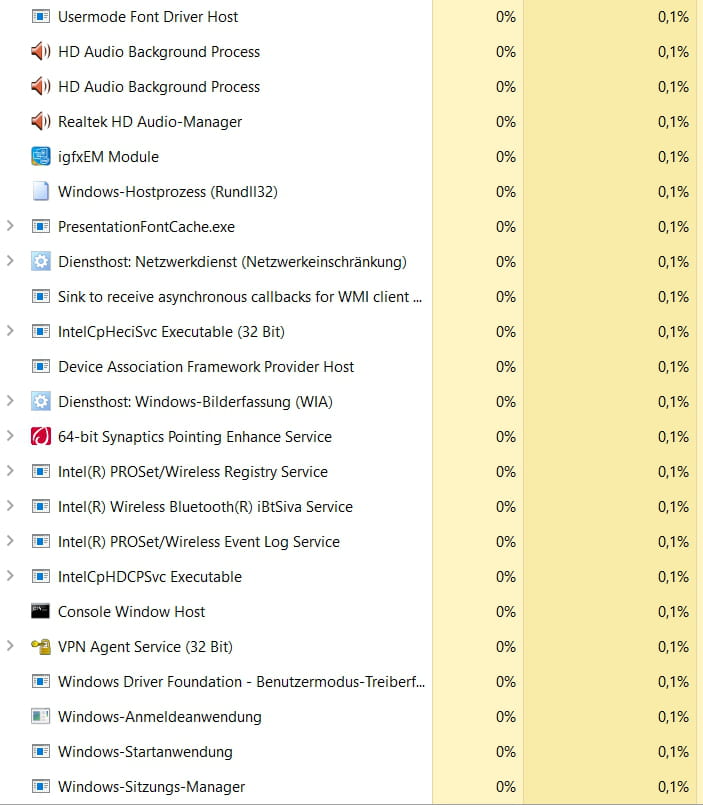Expand the IntelCpHeciSvc Executable (32 Bit) row
This screenshot has height=811, width=703.
10,331
